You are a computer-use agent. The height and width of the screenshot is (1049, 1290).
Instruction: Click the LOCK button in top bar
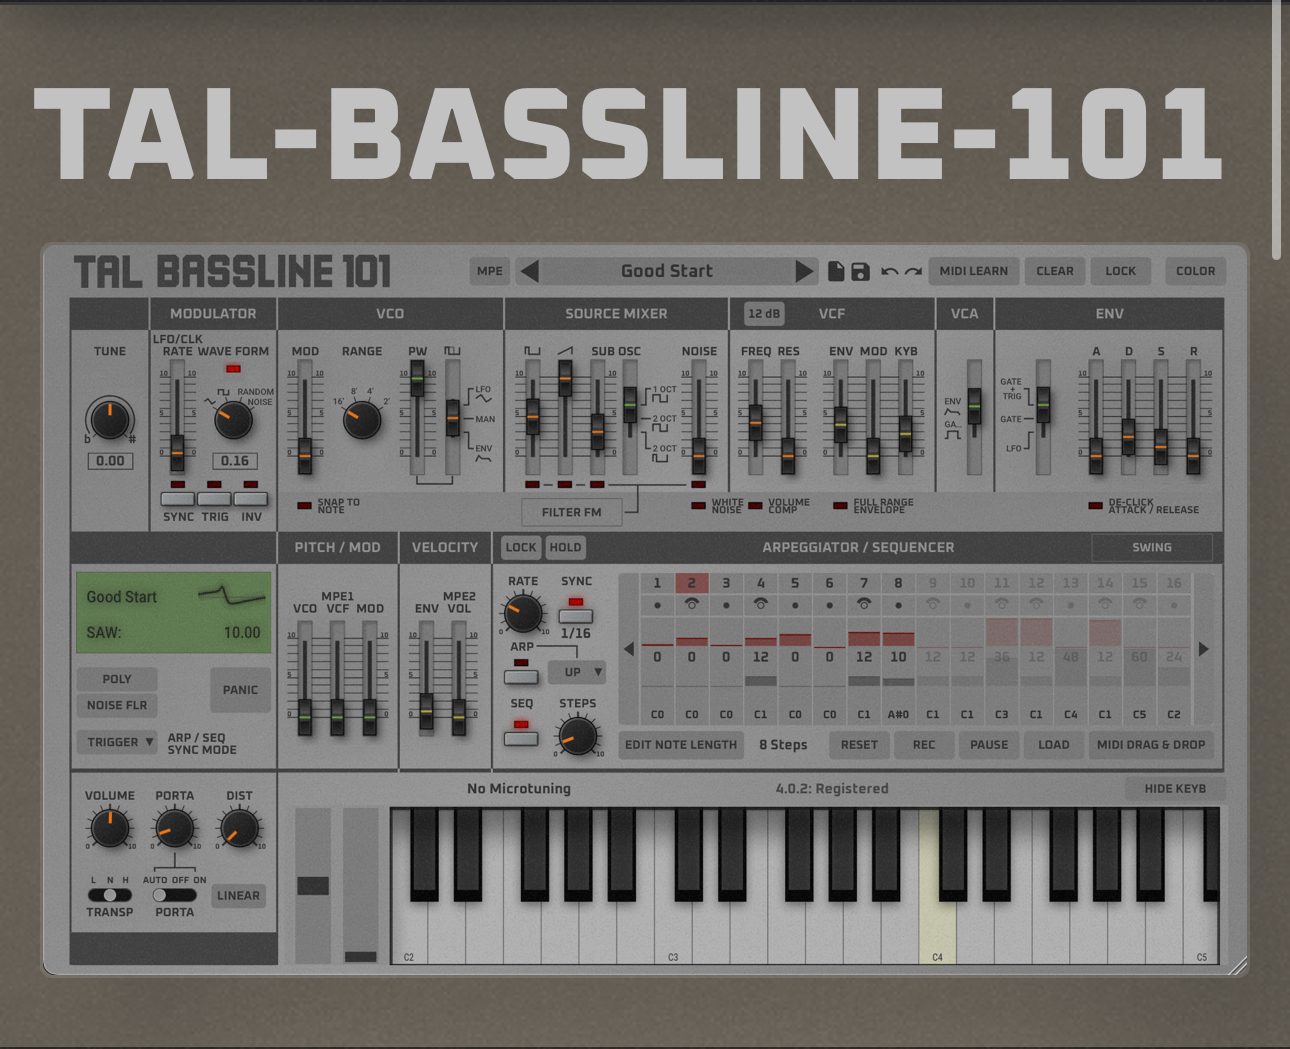tap(1121, 271)
